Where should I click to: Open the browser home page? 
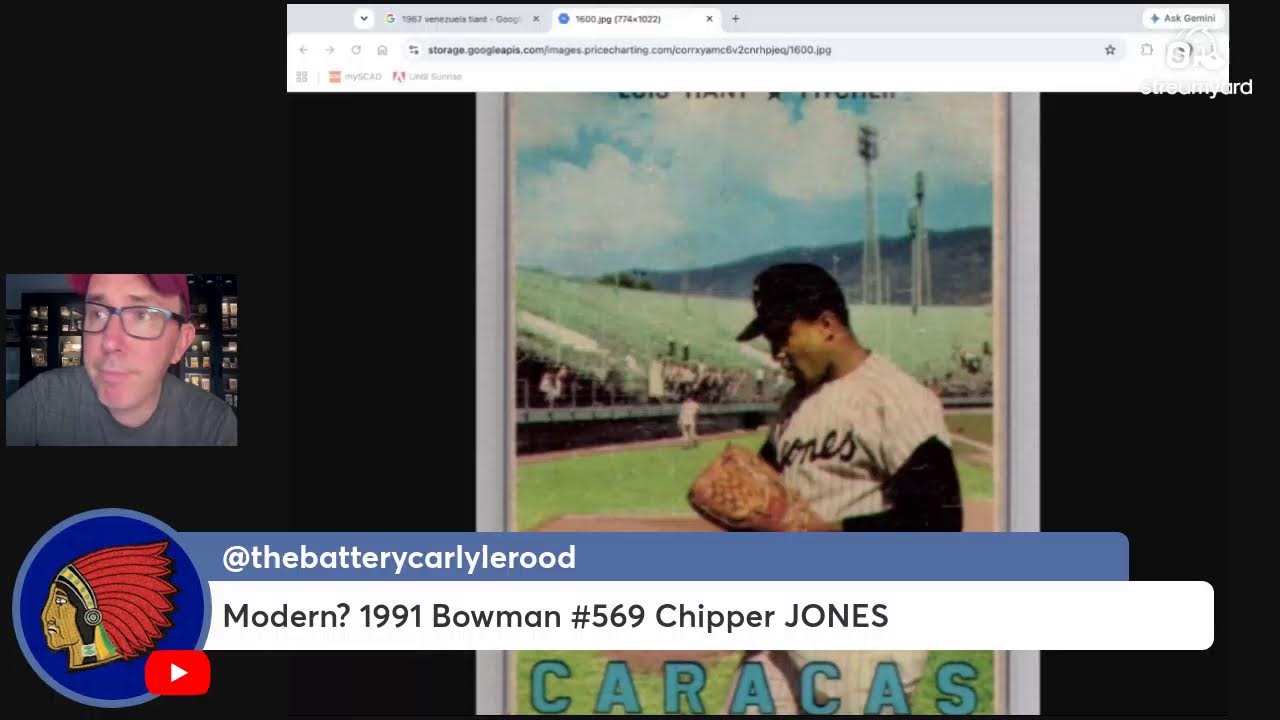[382, 49]
